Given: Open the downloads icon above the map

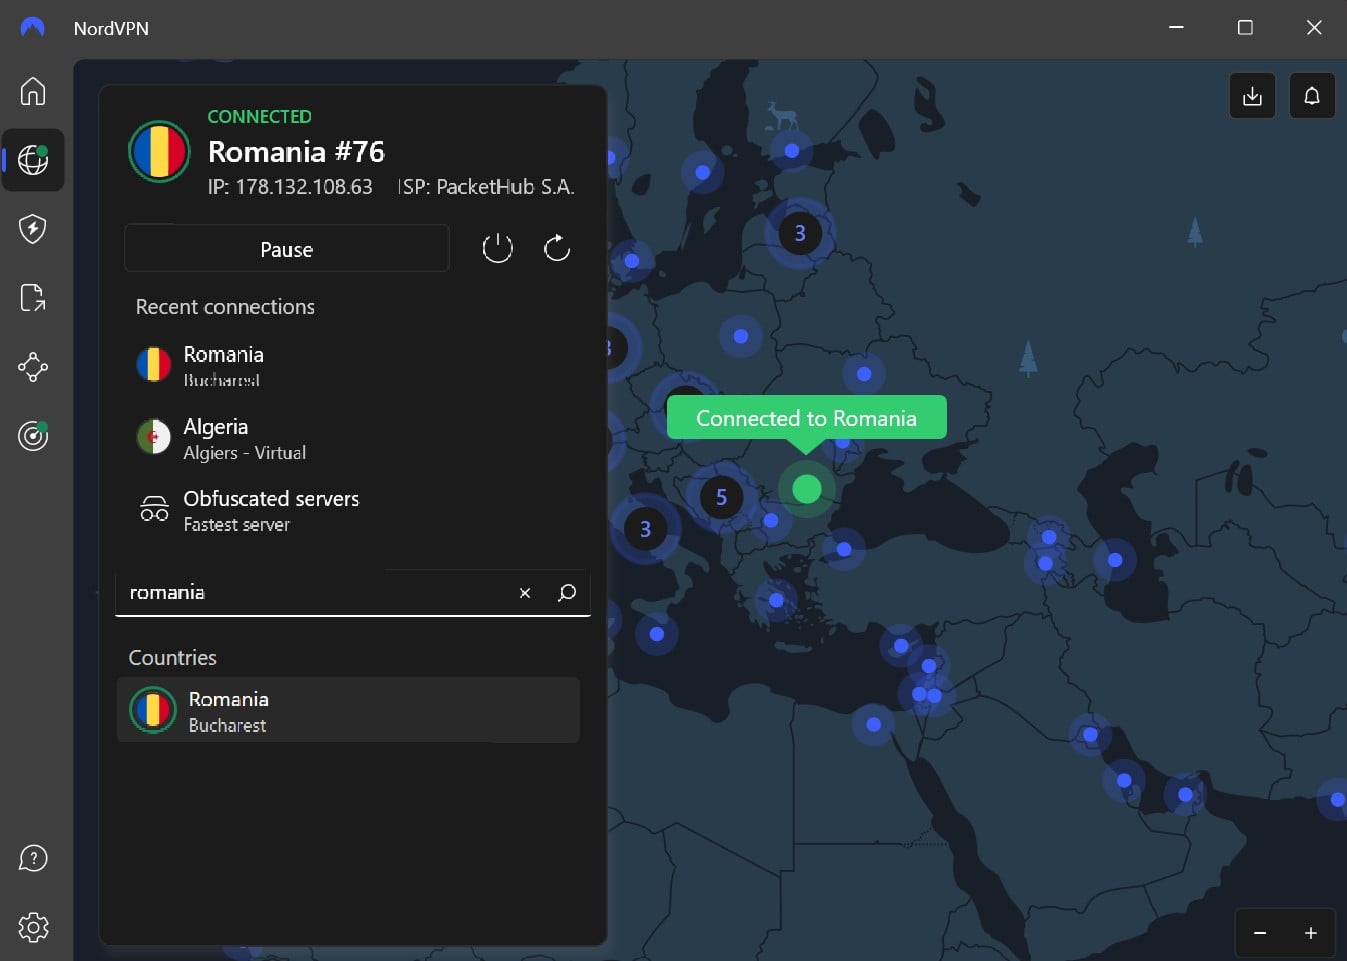Looking at the screenshot, I should point(1252,95).
